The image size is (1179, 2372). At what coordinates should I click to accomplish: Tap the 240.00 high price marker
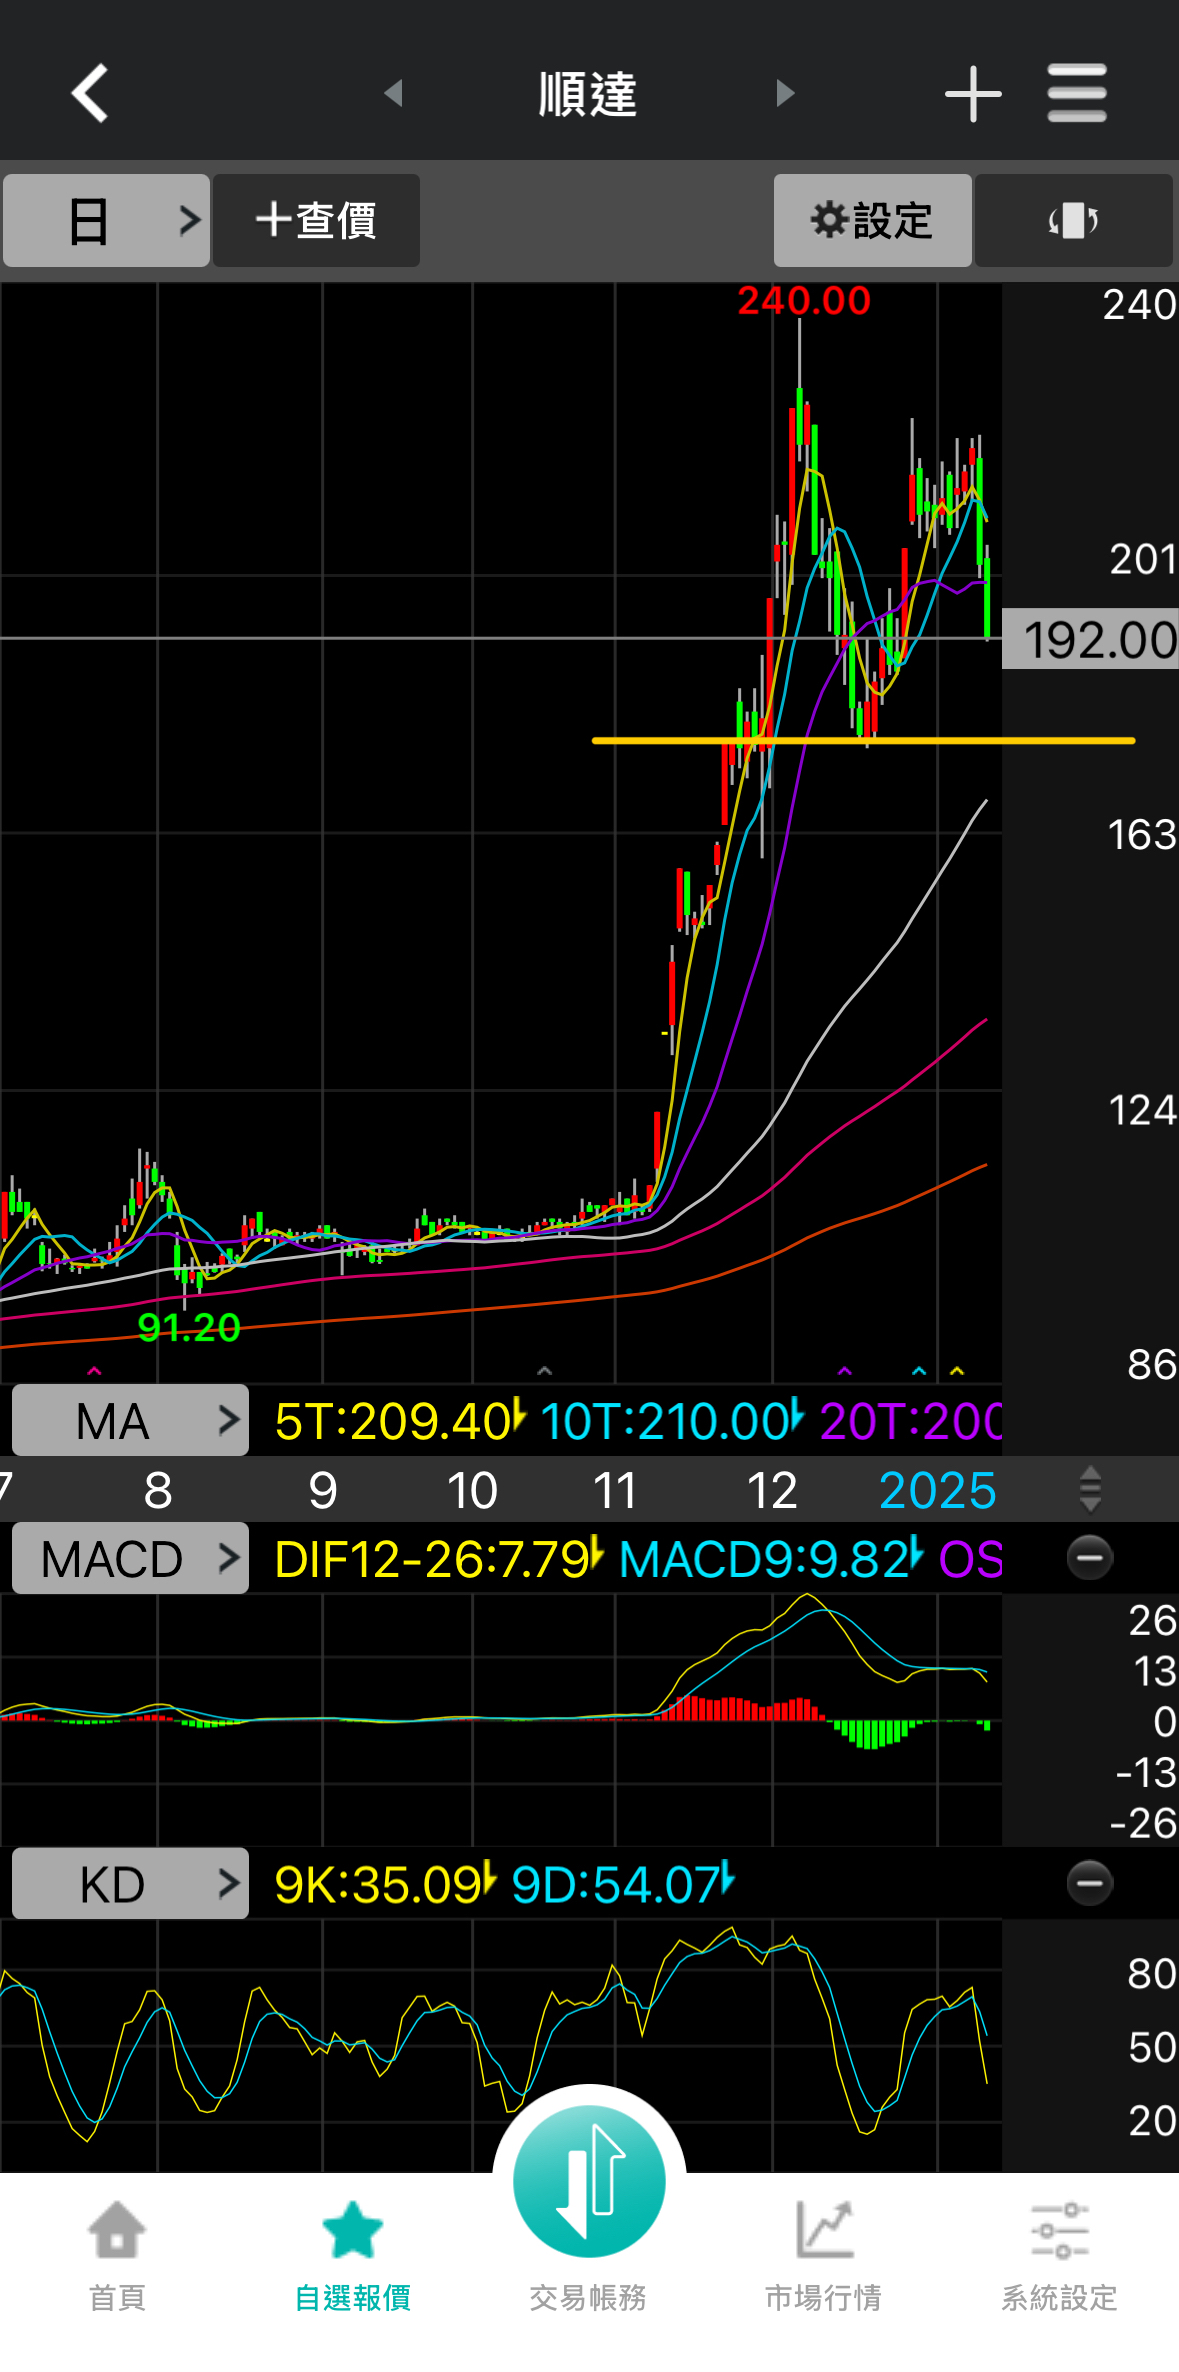804,301
